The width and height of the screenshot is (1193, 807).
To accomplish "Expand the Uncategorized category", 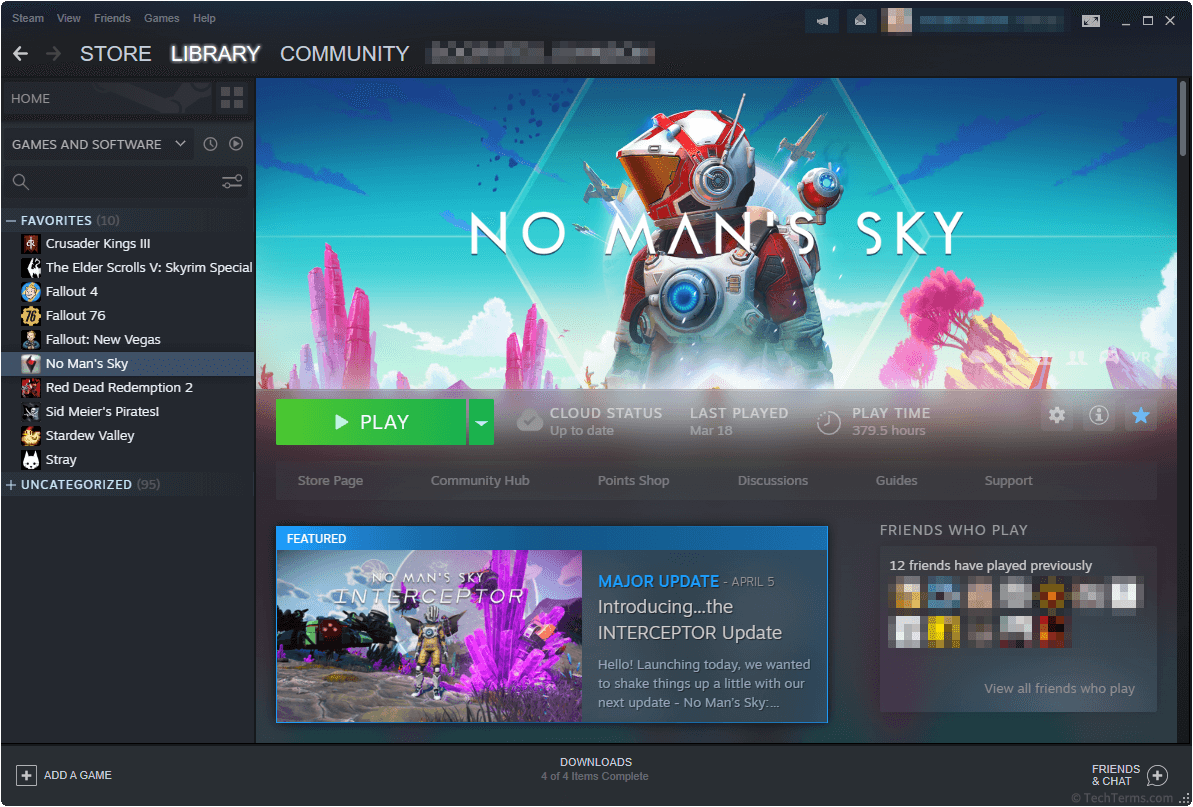I will click(11, 485).
